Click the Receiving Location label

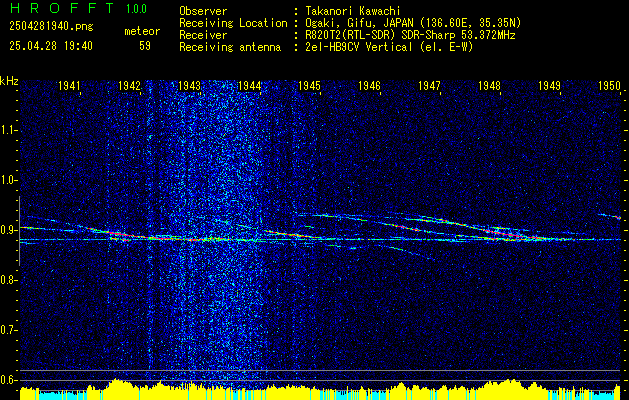click(233, 23)
